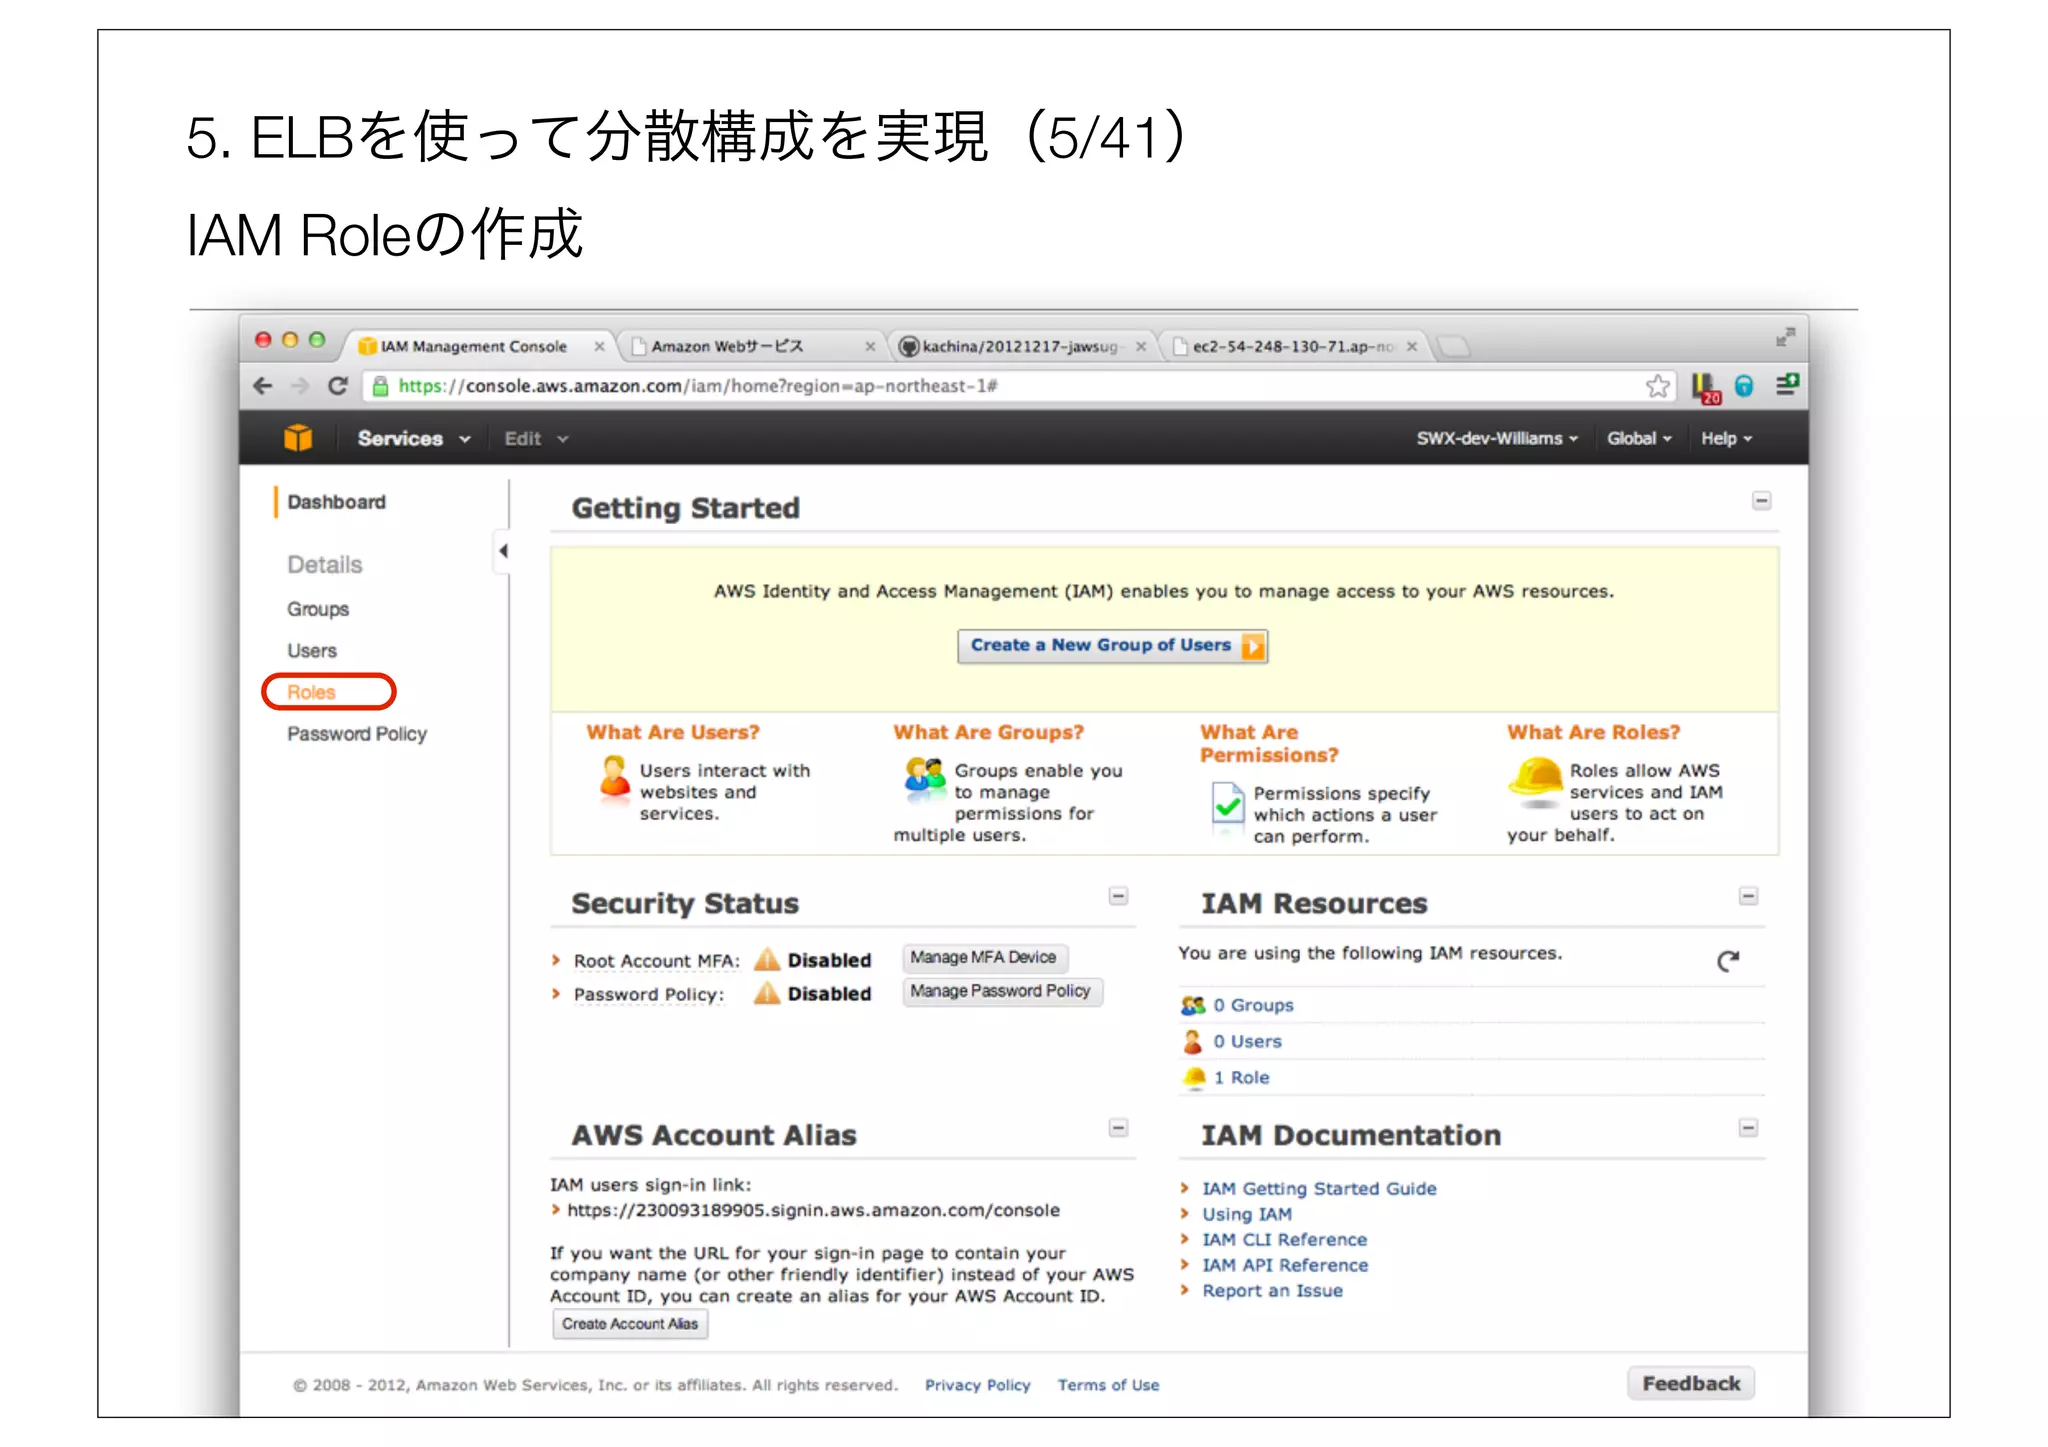
Task: Click warning triangle next to Password Policy status
Action: click(767, 994)
